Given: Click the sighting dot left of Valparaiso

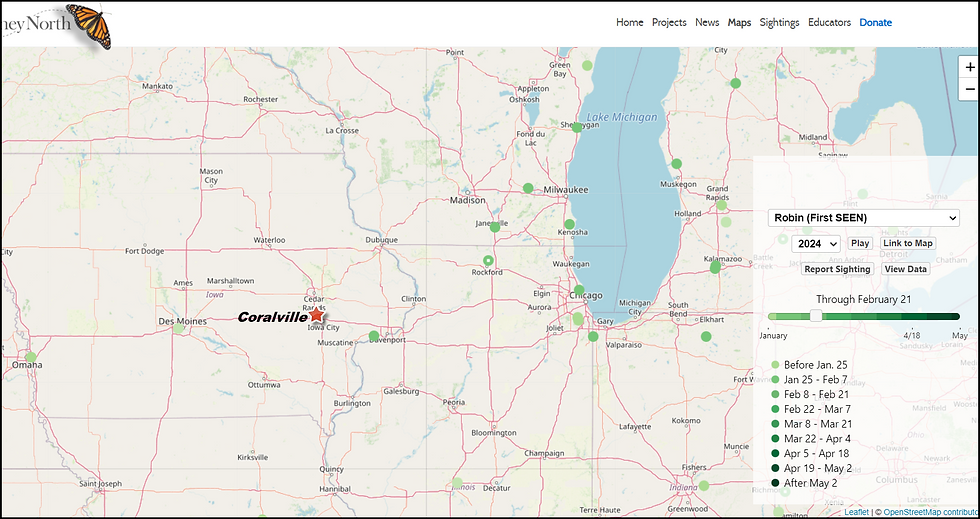Looking at the screenshot, I should (593, 336).
